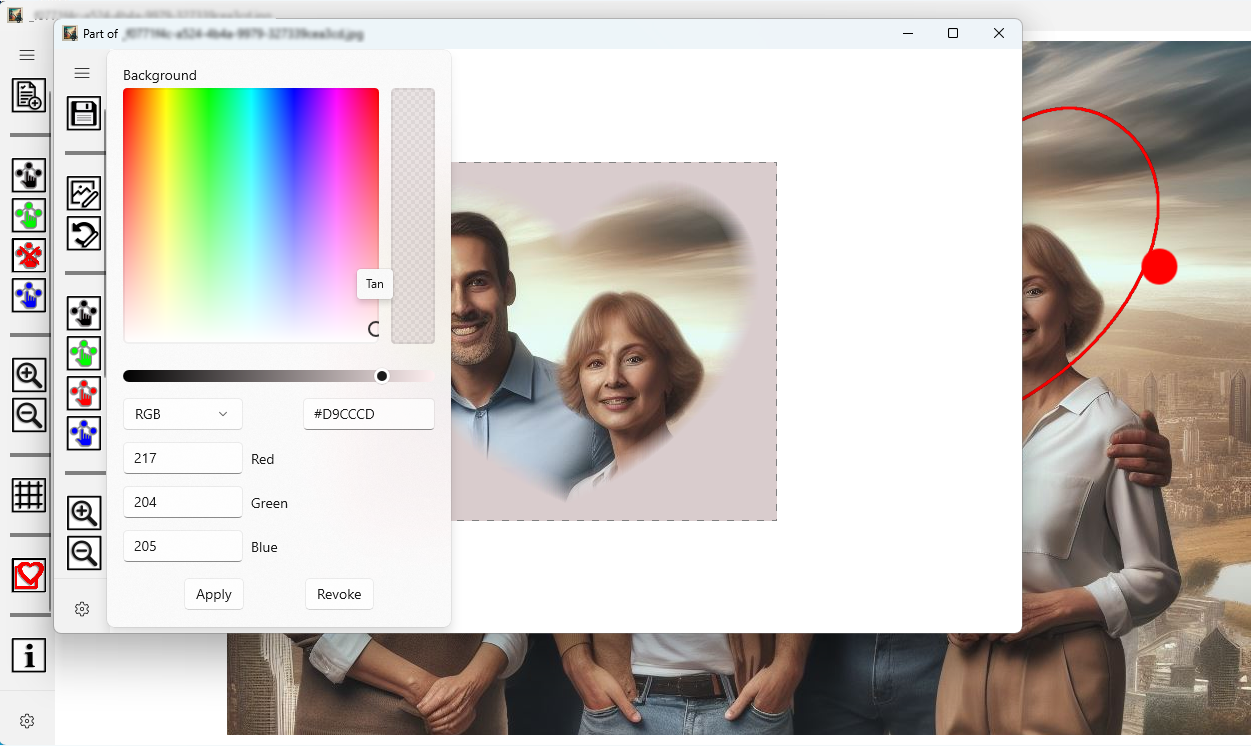This screenshot has height=750, width=1251.
Task: Click the hex color code field
Action: (x=368, y=414)
